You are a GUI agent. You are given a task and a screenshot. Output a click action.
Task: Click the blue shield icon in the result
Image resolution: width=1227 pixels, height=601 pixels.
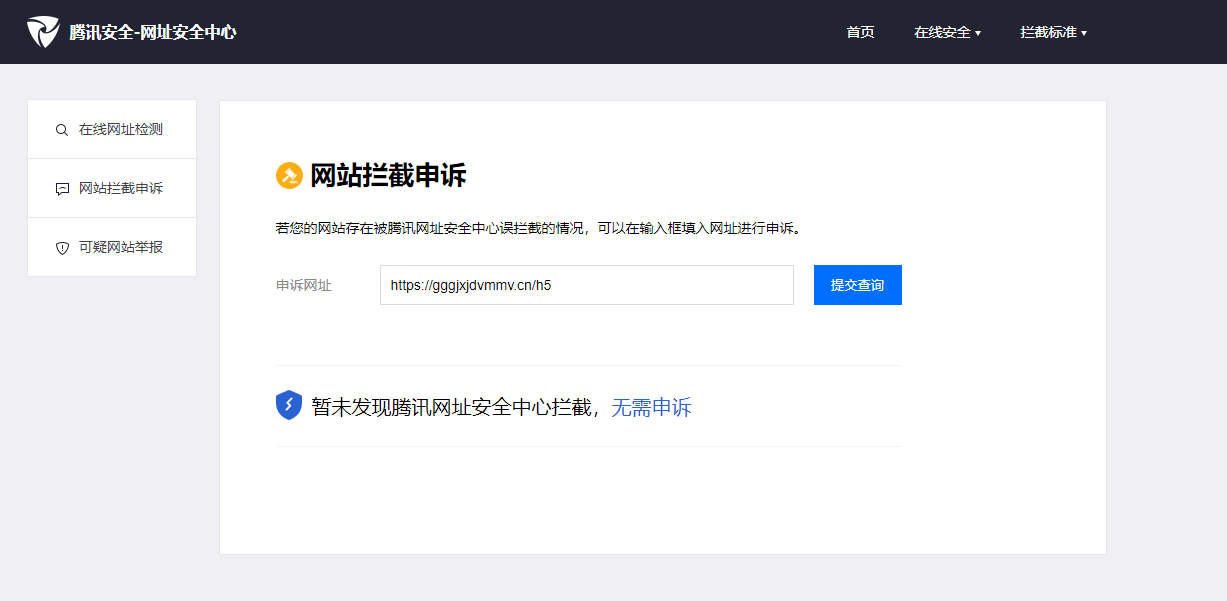point(289,405)
